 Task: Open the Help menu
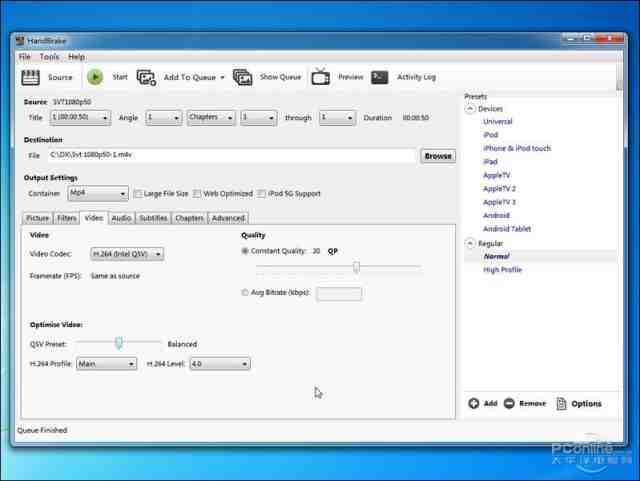(76, 57)
